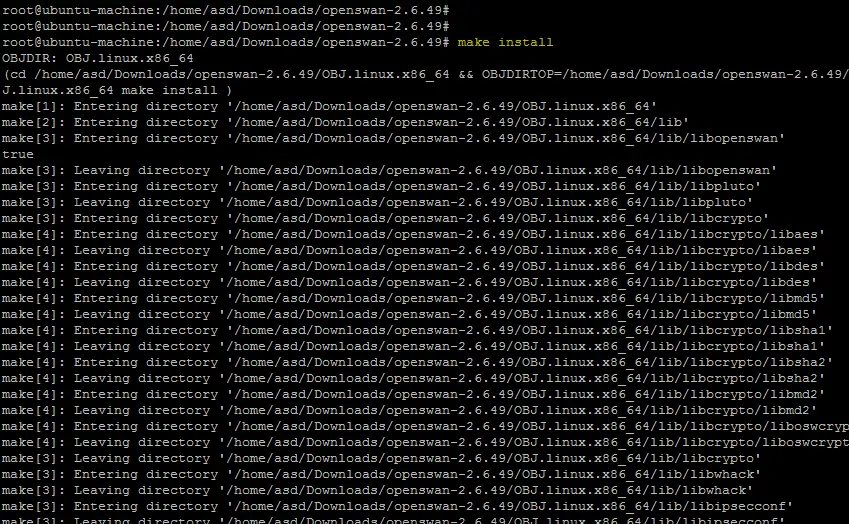Click the second empty root@ubuntu-machine prompt line
This screenshot has width=849, height=524.
(x=225, y=26)
